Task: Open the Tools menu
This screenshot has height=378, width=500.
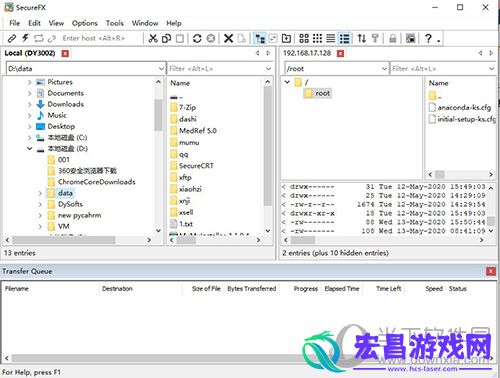Action: pos(115,23)
